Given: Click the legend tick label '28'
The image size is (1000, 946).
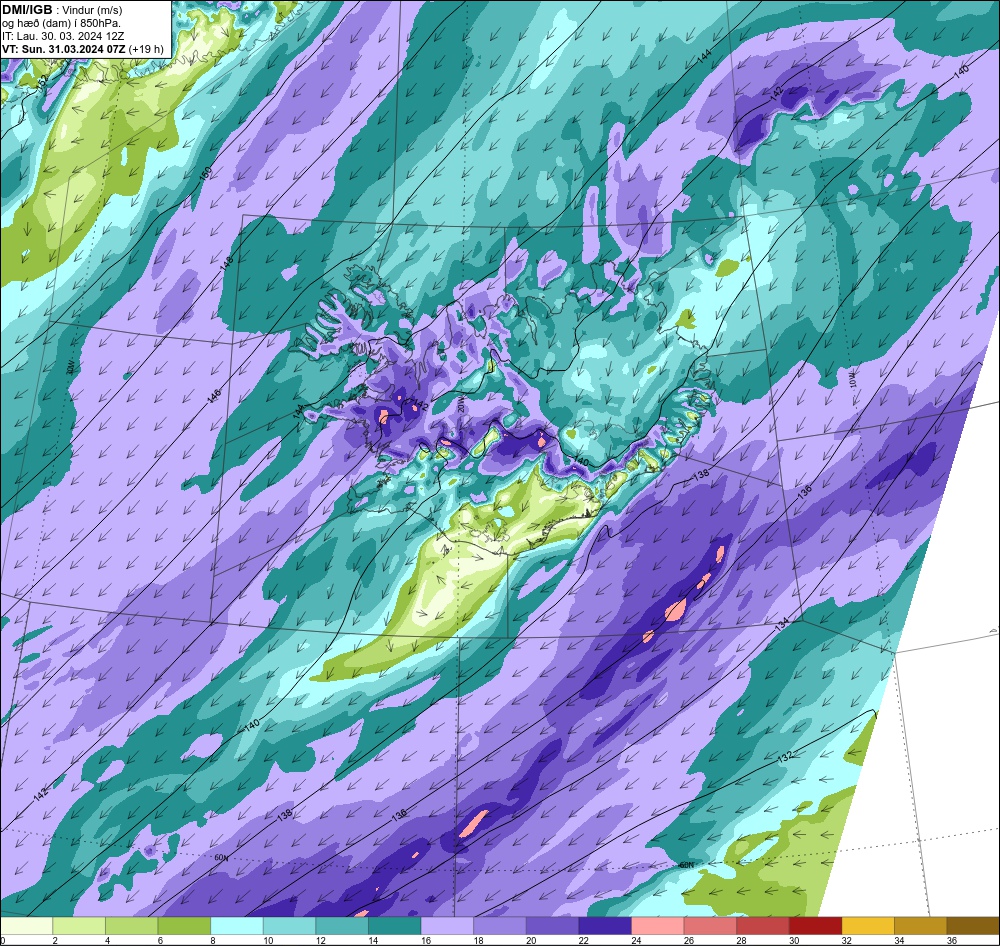Looking at the screenshot, I should (742, 940).
